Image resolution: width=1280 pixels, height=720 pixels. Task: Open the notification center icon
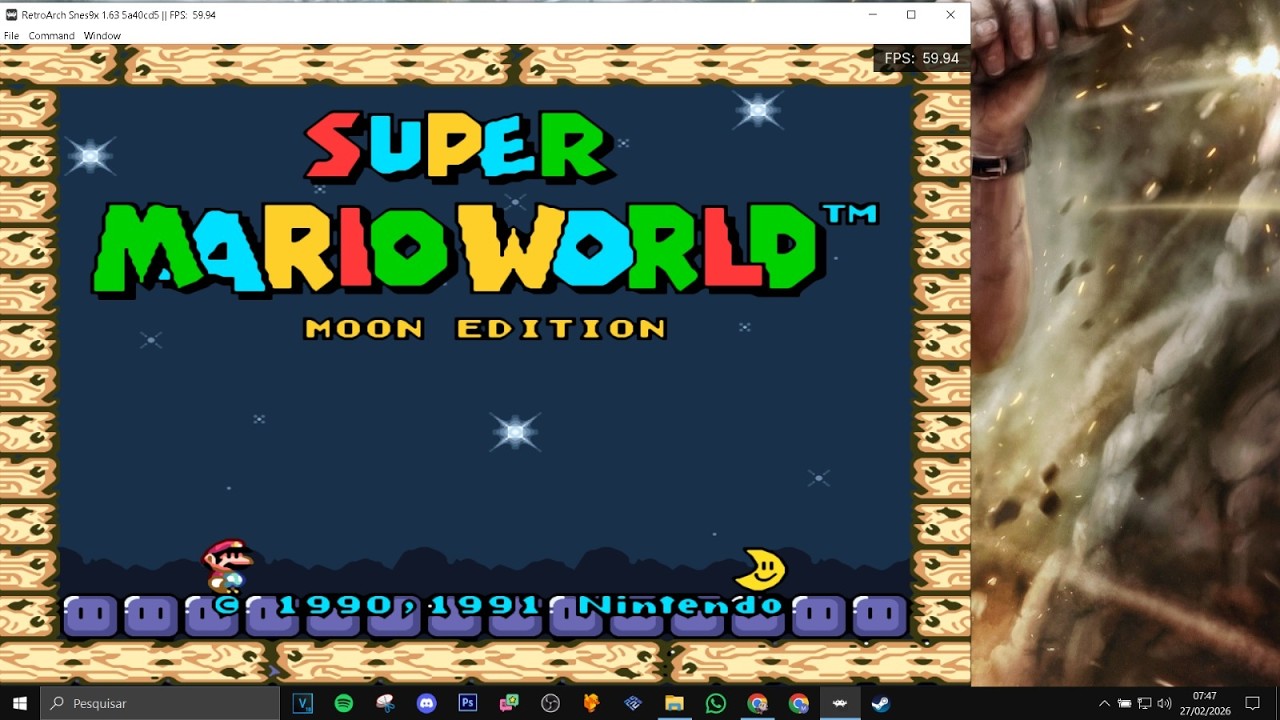pyautogui.click(x=1252, y=703)
